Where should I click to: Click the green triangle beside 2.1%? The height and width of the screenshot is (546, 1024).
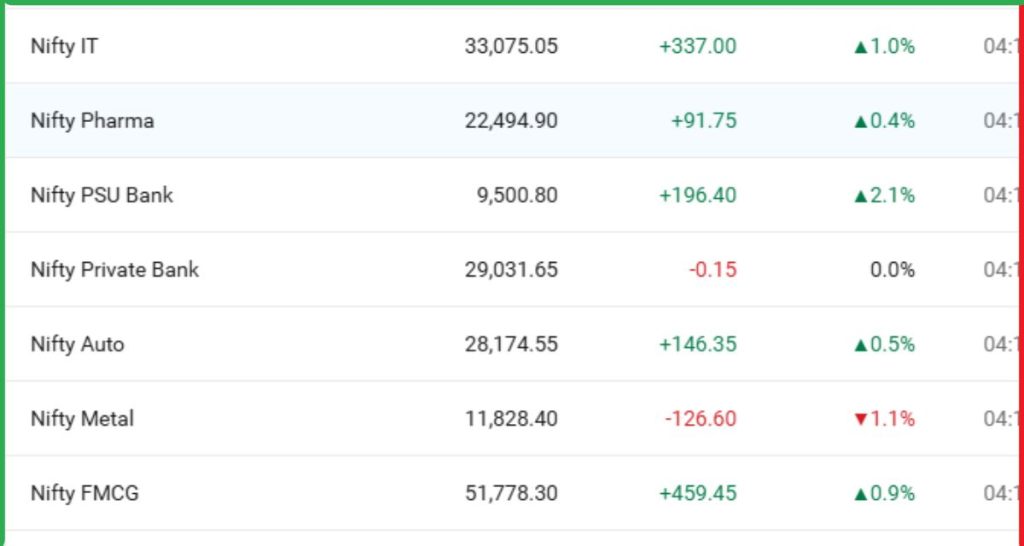tap(860, 196)
